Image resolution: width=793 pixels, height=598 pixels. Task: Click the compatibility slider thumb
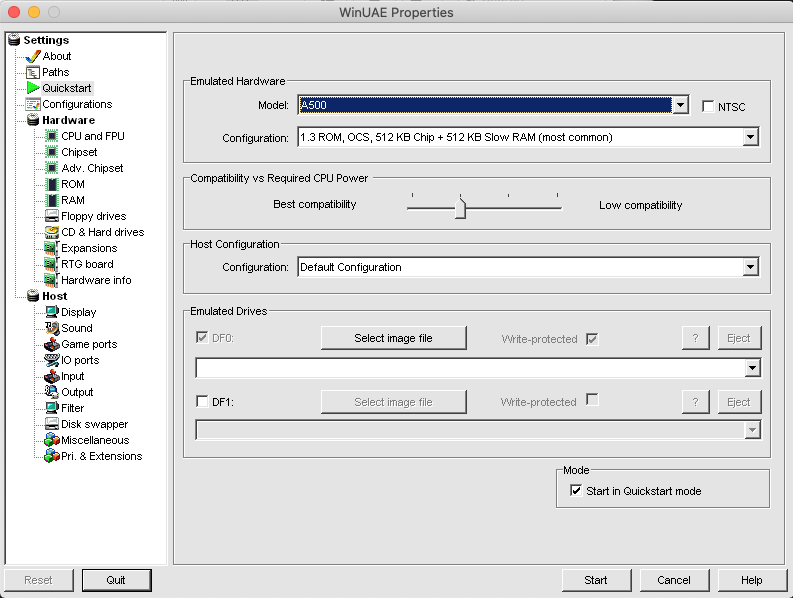pos(460,208)
